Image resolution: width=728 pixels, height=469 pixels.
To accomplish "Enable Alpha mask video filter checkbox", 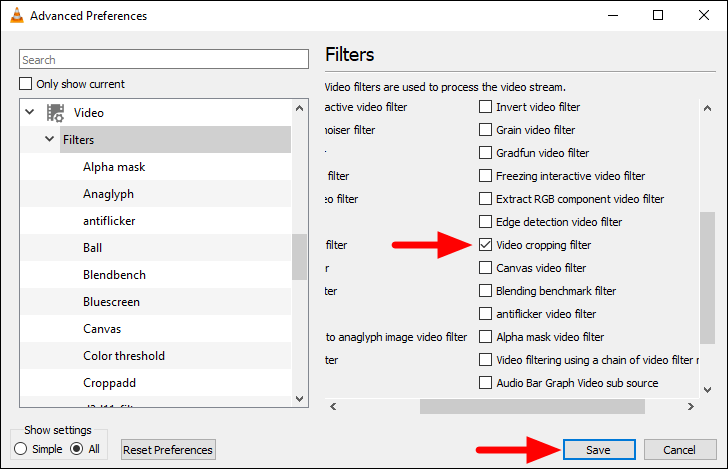I will pos(485,337).
